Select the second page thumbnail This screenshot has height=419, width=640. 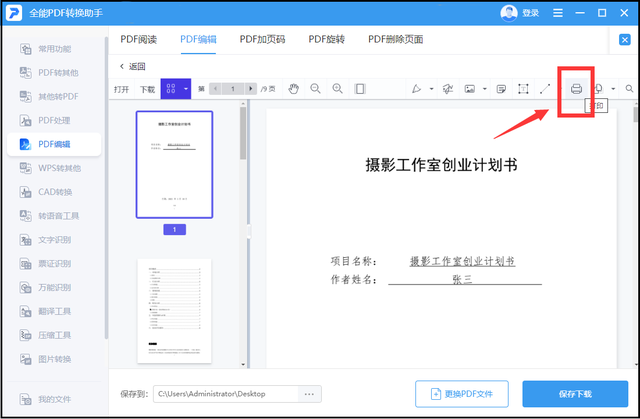click(174, 311)
